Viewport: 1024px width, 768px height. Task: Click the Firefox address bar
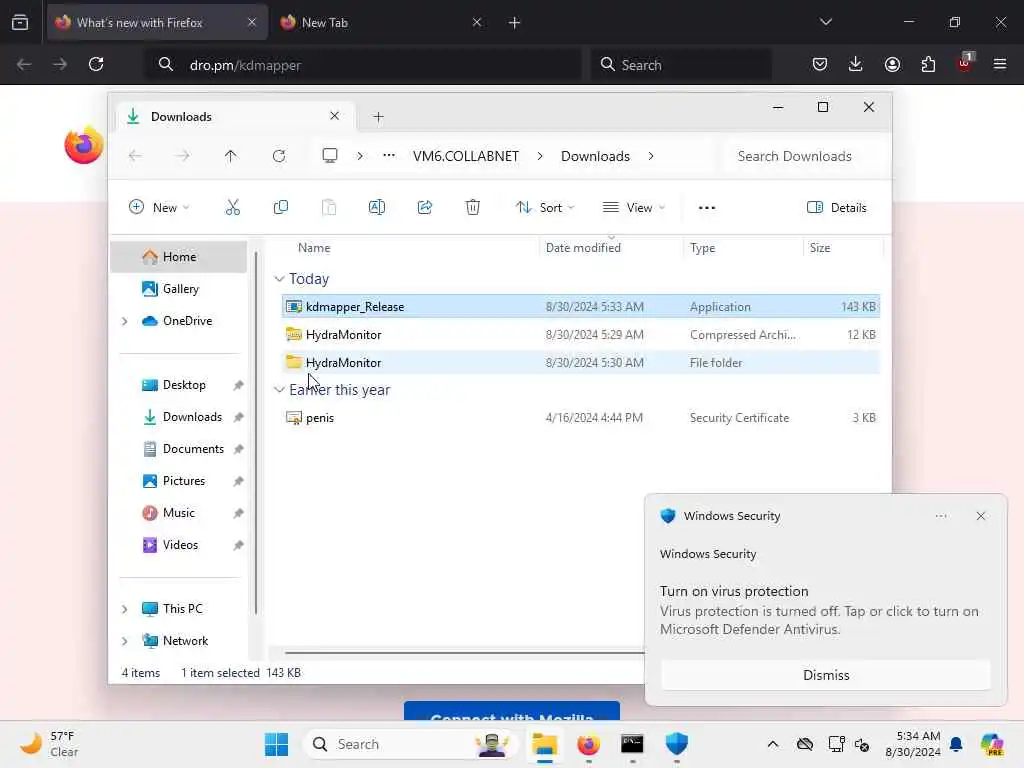coord(362,65)
